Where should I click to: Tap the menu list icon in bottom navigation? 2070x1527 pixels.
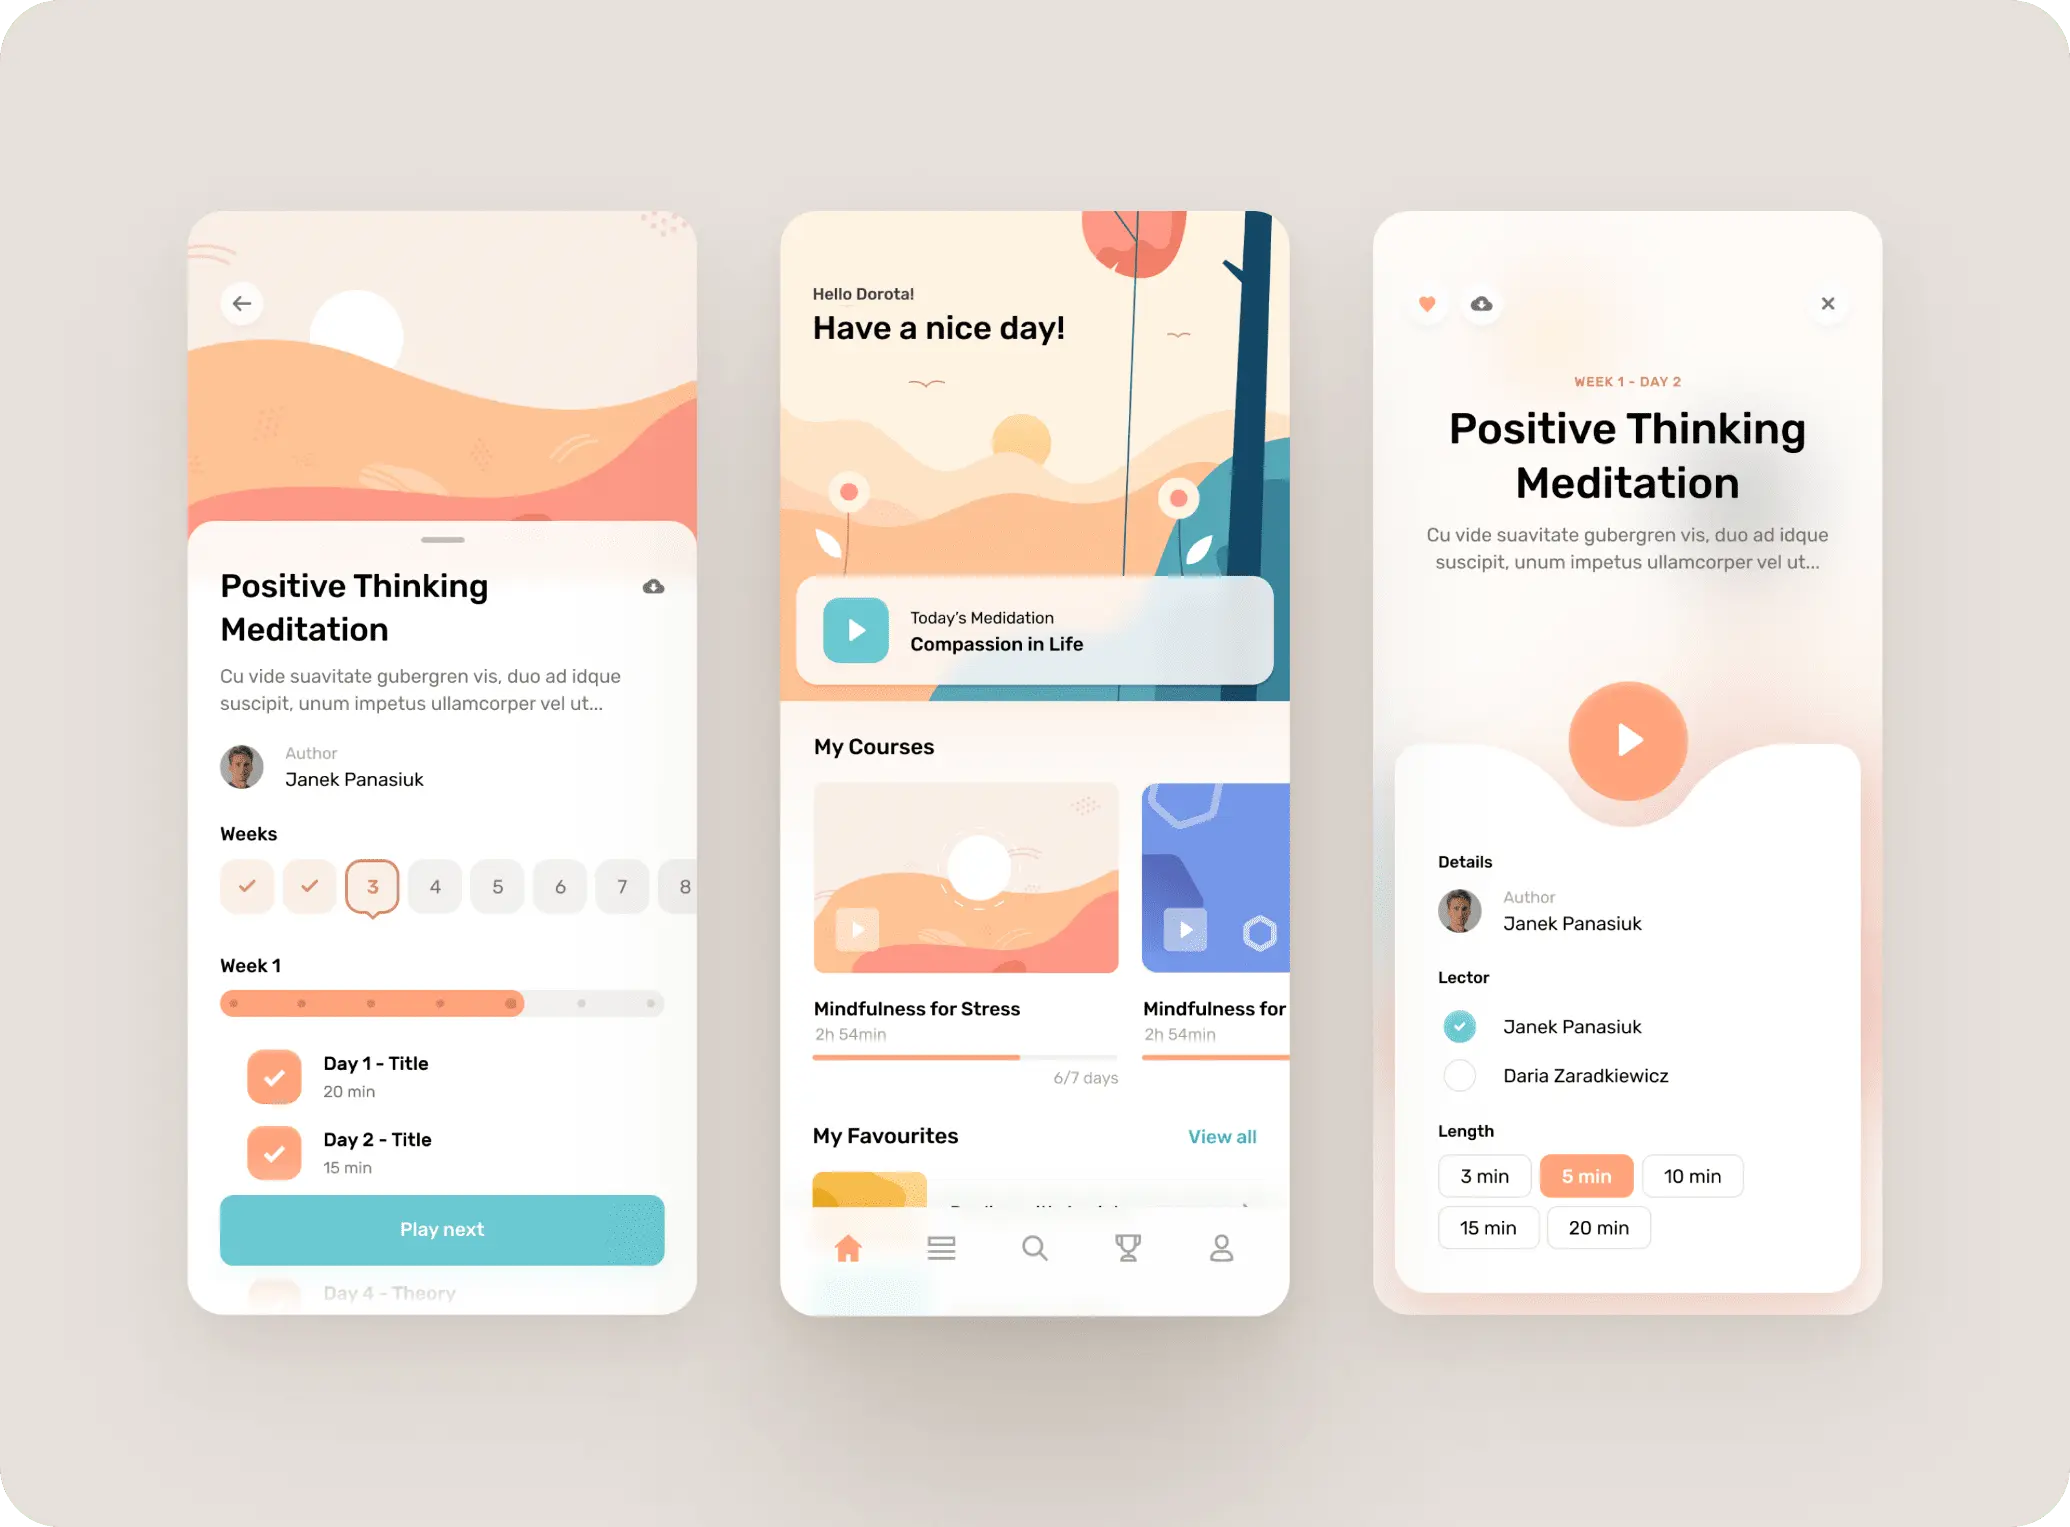[x=939, y=1247]
